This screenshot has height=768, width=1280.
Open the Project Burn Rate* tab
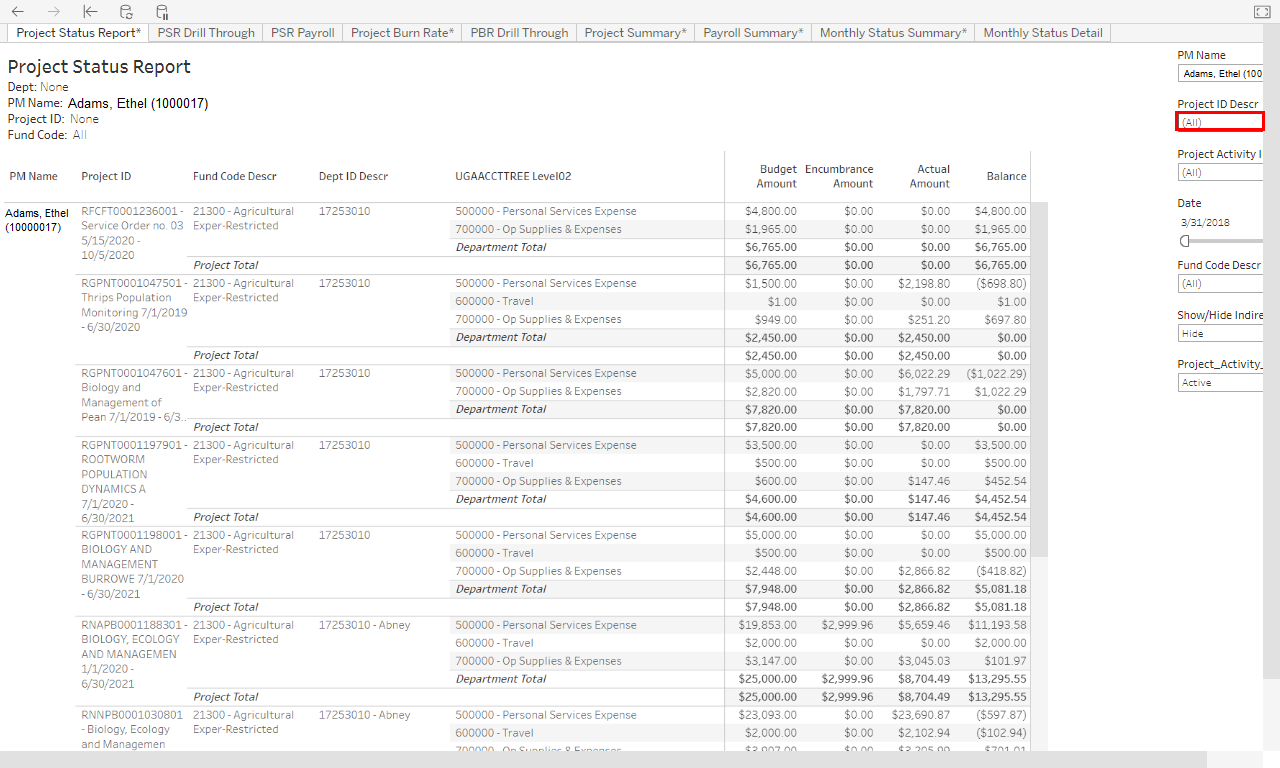tap(402, 33)
